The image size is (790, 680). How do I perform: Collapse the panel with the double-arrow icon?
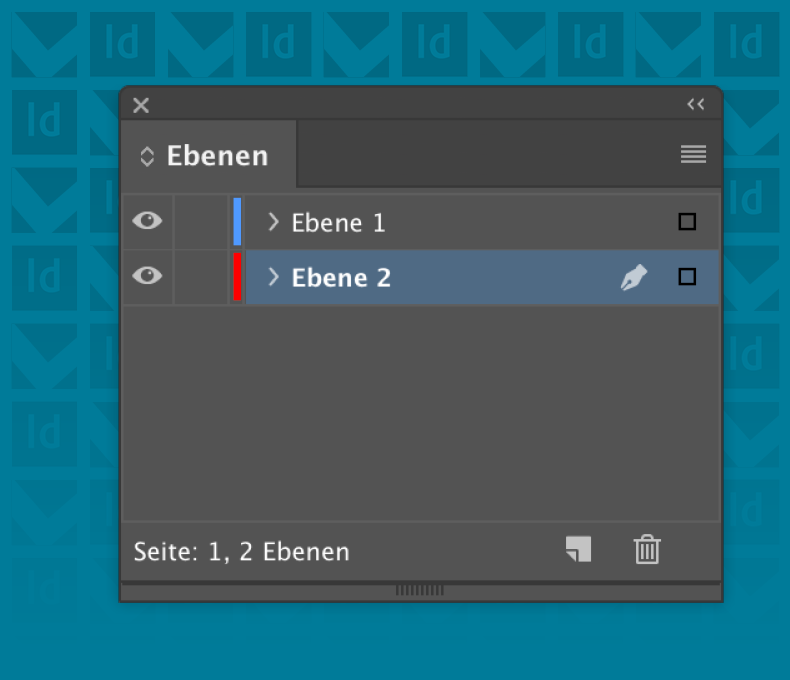click(x=696, y=104)
